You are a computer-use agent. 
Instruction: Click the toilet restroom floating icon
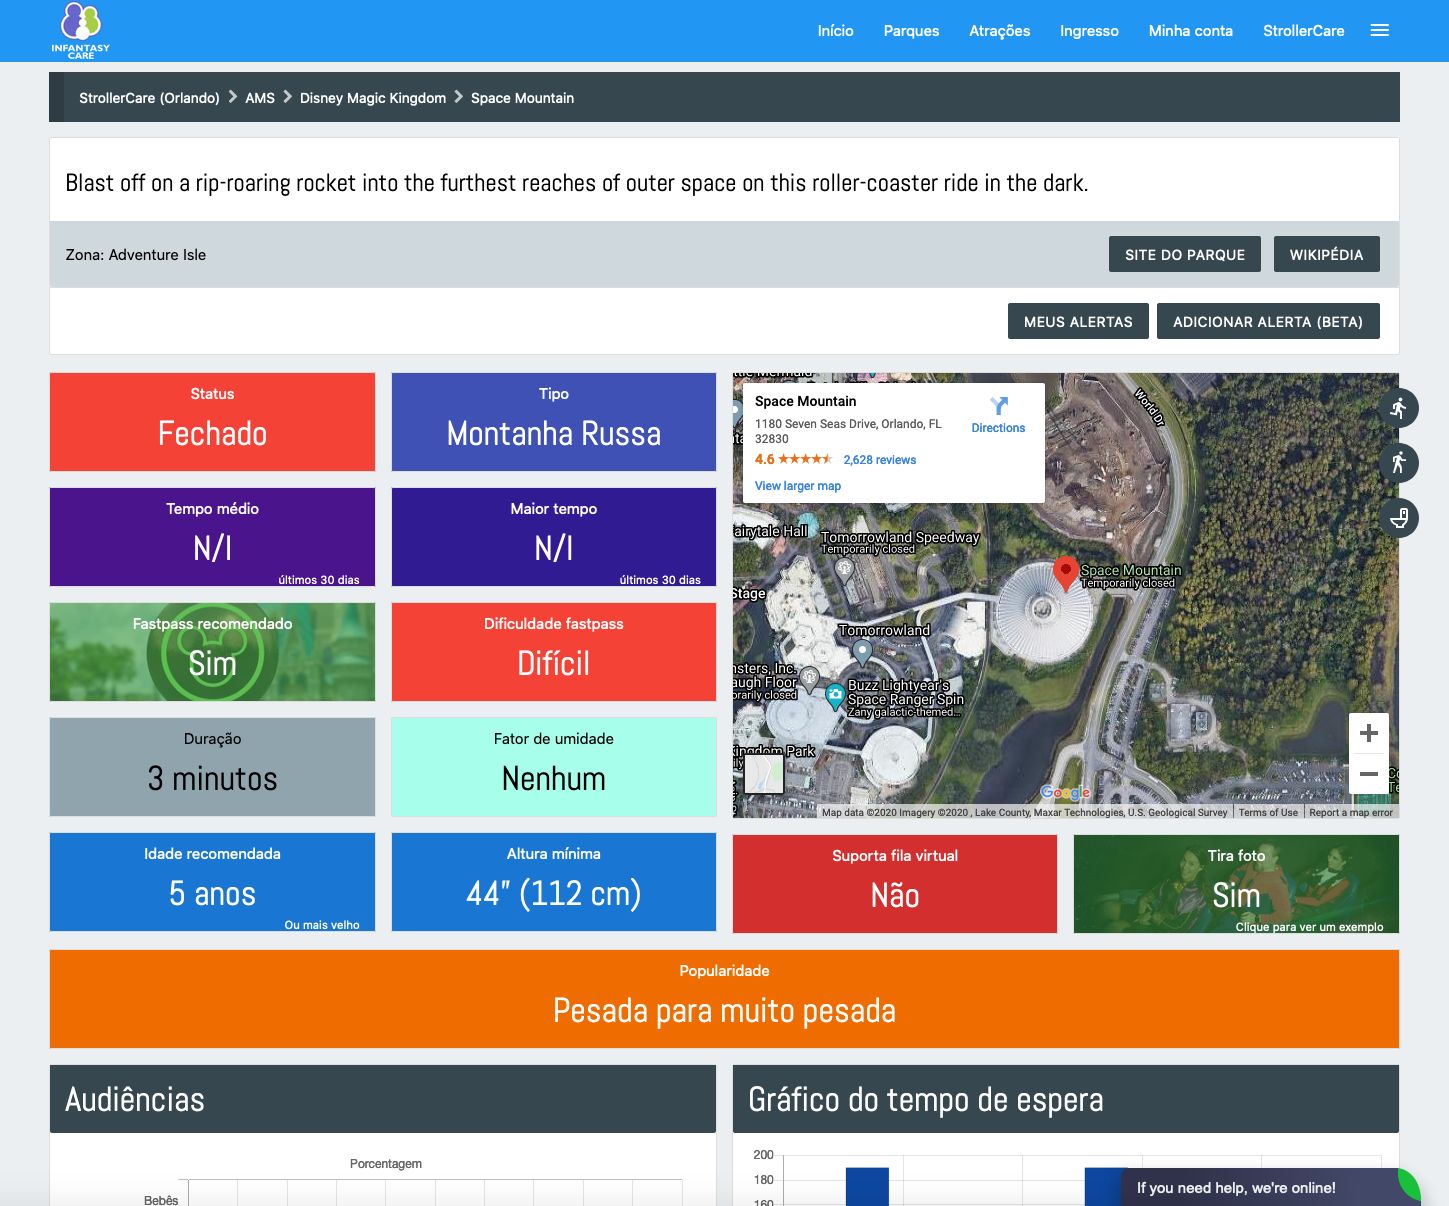tap(1398, 518)
